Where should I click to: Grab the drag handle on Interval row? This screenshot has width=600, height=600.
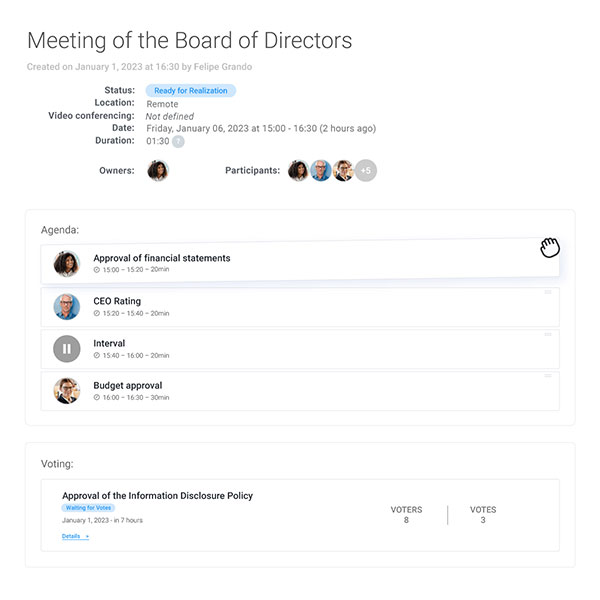point(548,334)
